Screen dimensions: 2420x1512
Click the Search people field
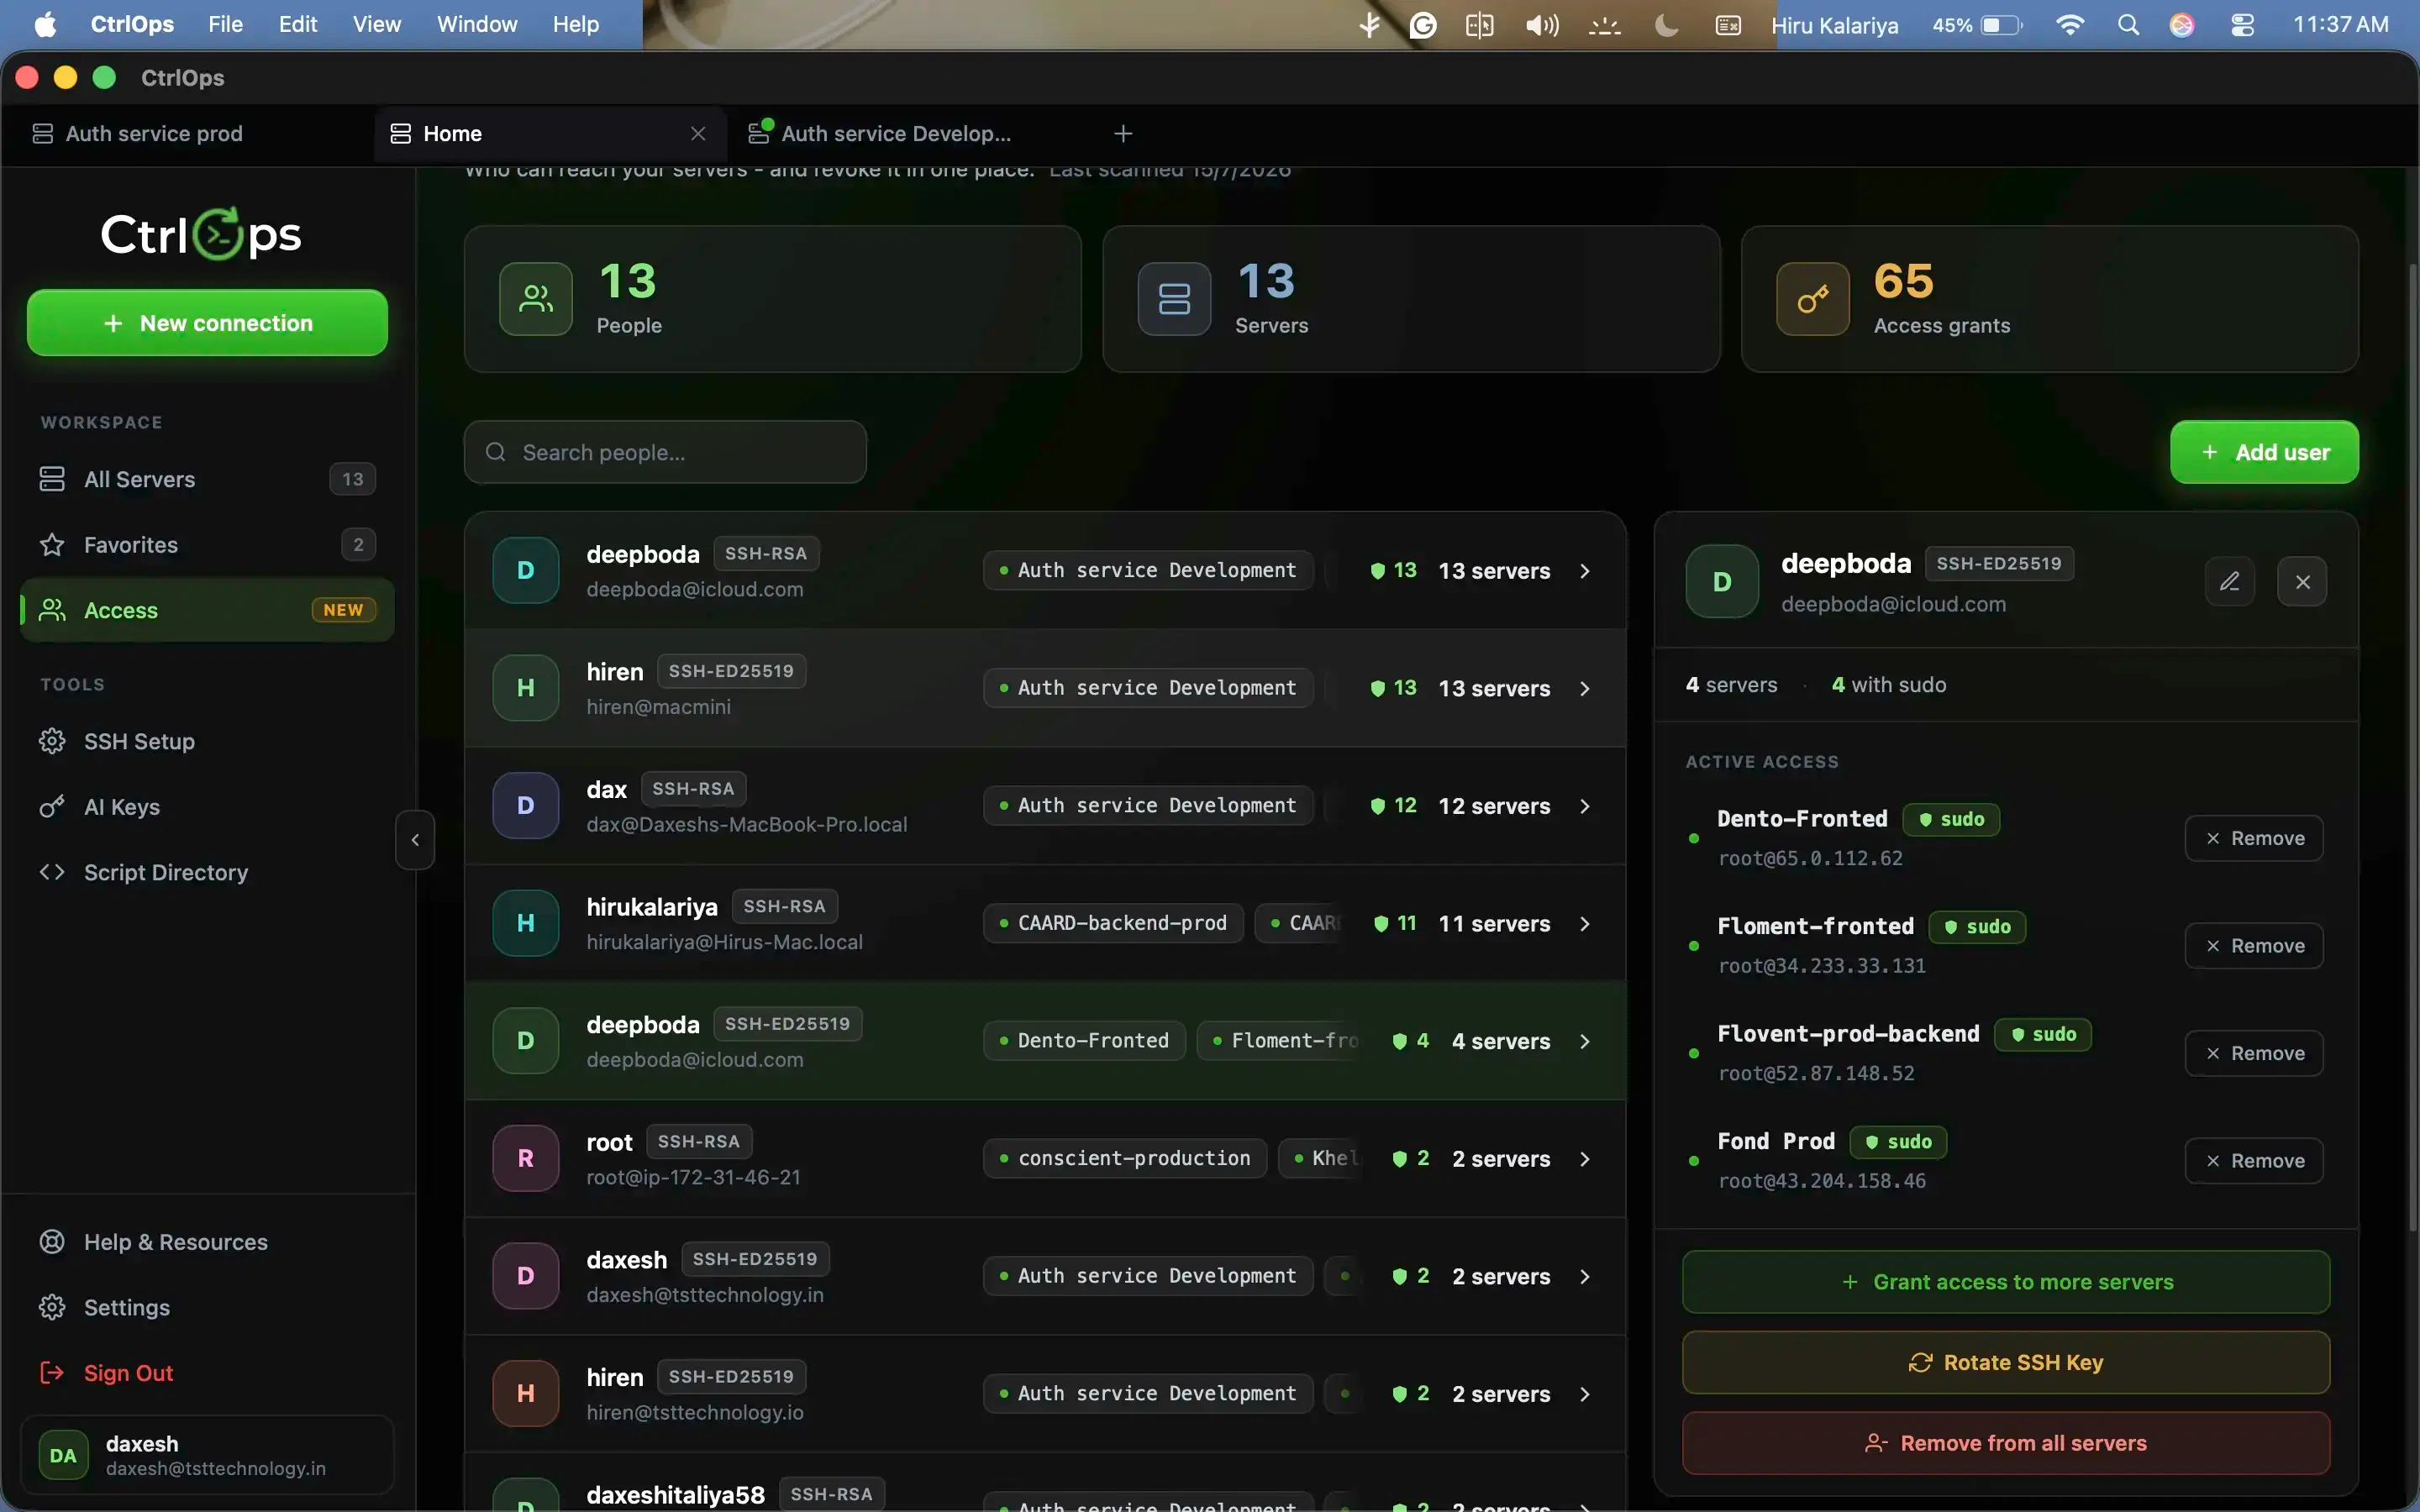click(x=665, y=452)
